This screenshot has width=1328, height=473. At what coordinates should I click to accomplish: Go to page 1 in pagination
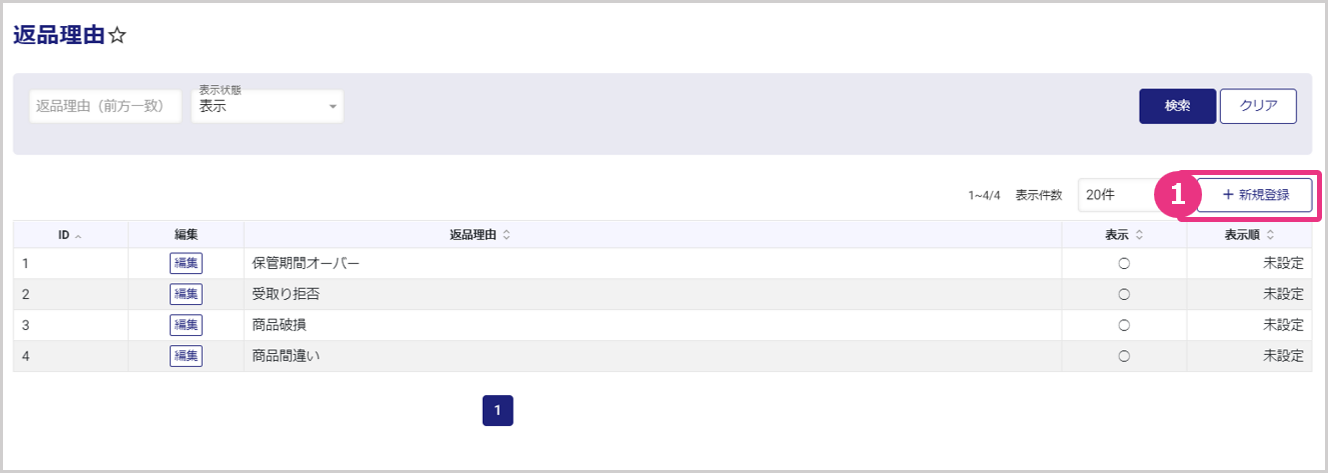497,410
